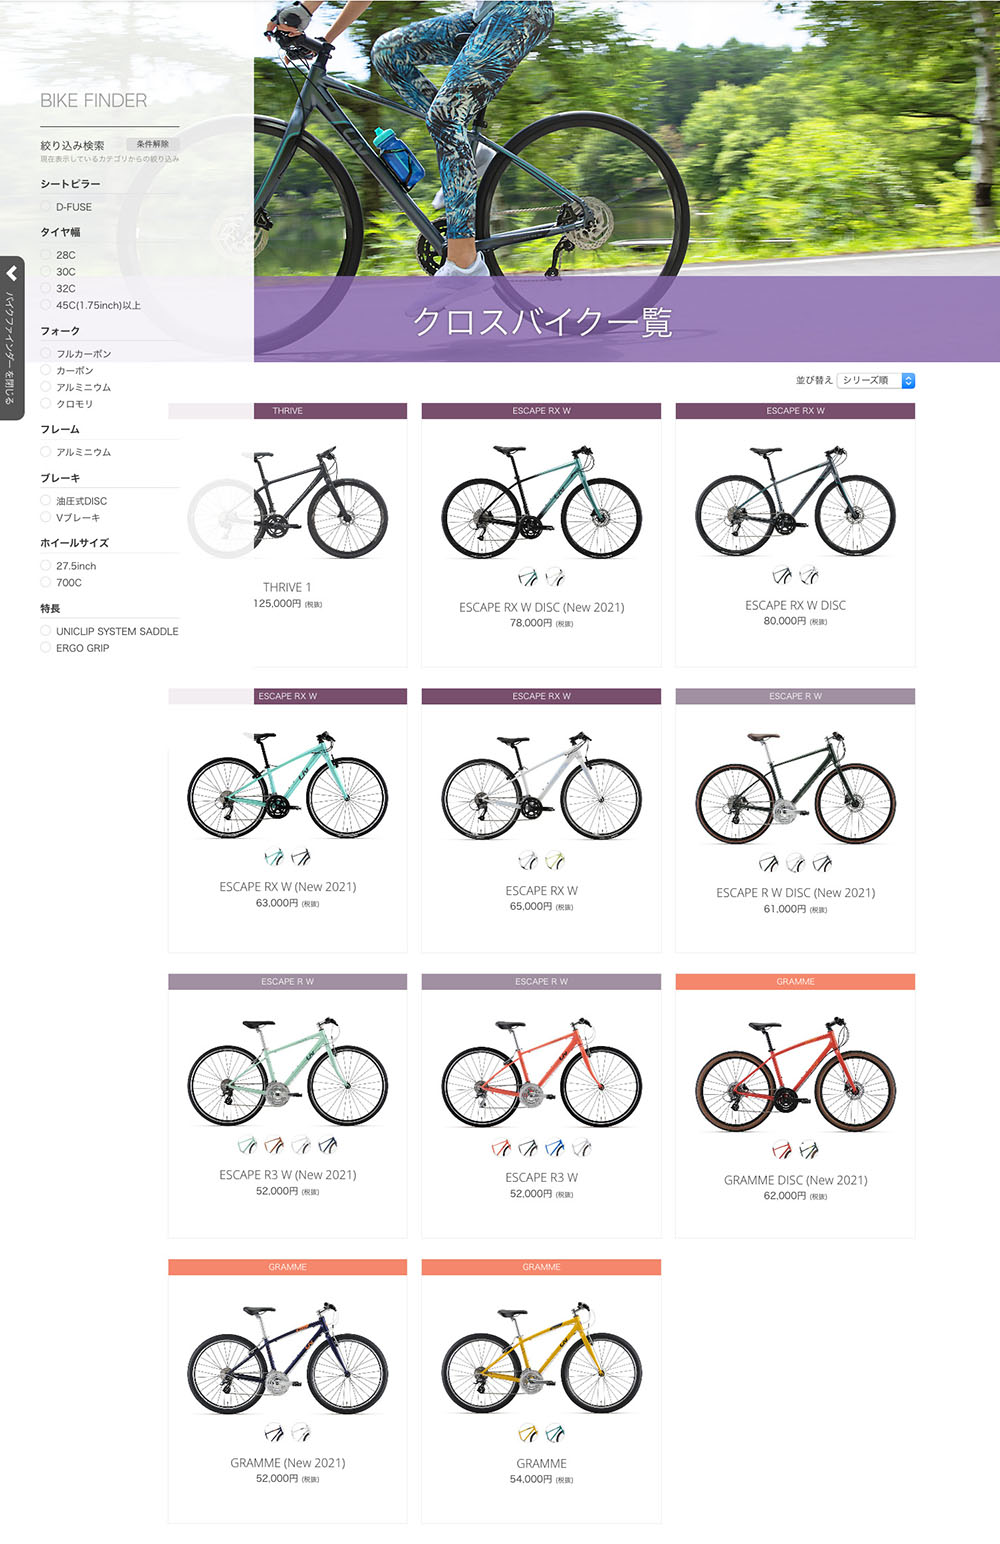
Task: Enable the D-FUSE seat pillar filter
Action: click(x=46, y=207)
